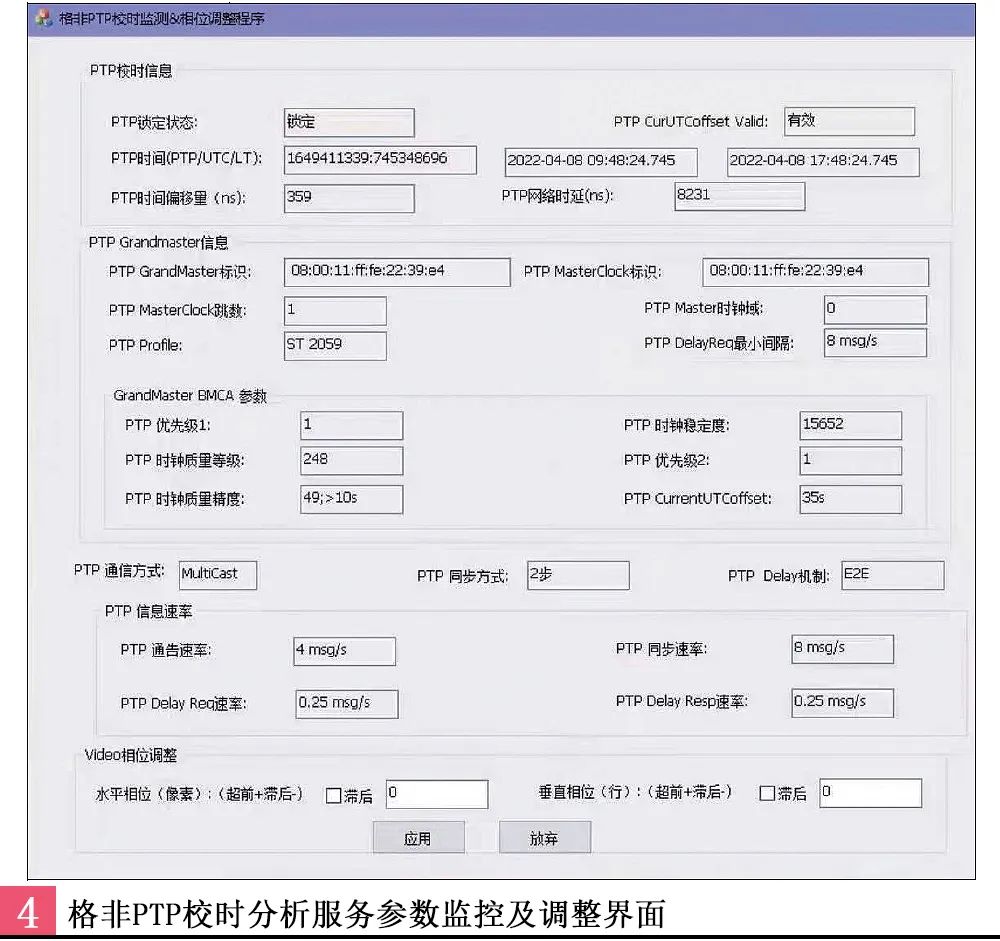Select the PTP 通告速率 field showing 4 msg/s
Viewport: 1000px width, 941px height.
345,650
